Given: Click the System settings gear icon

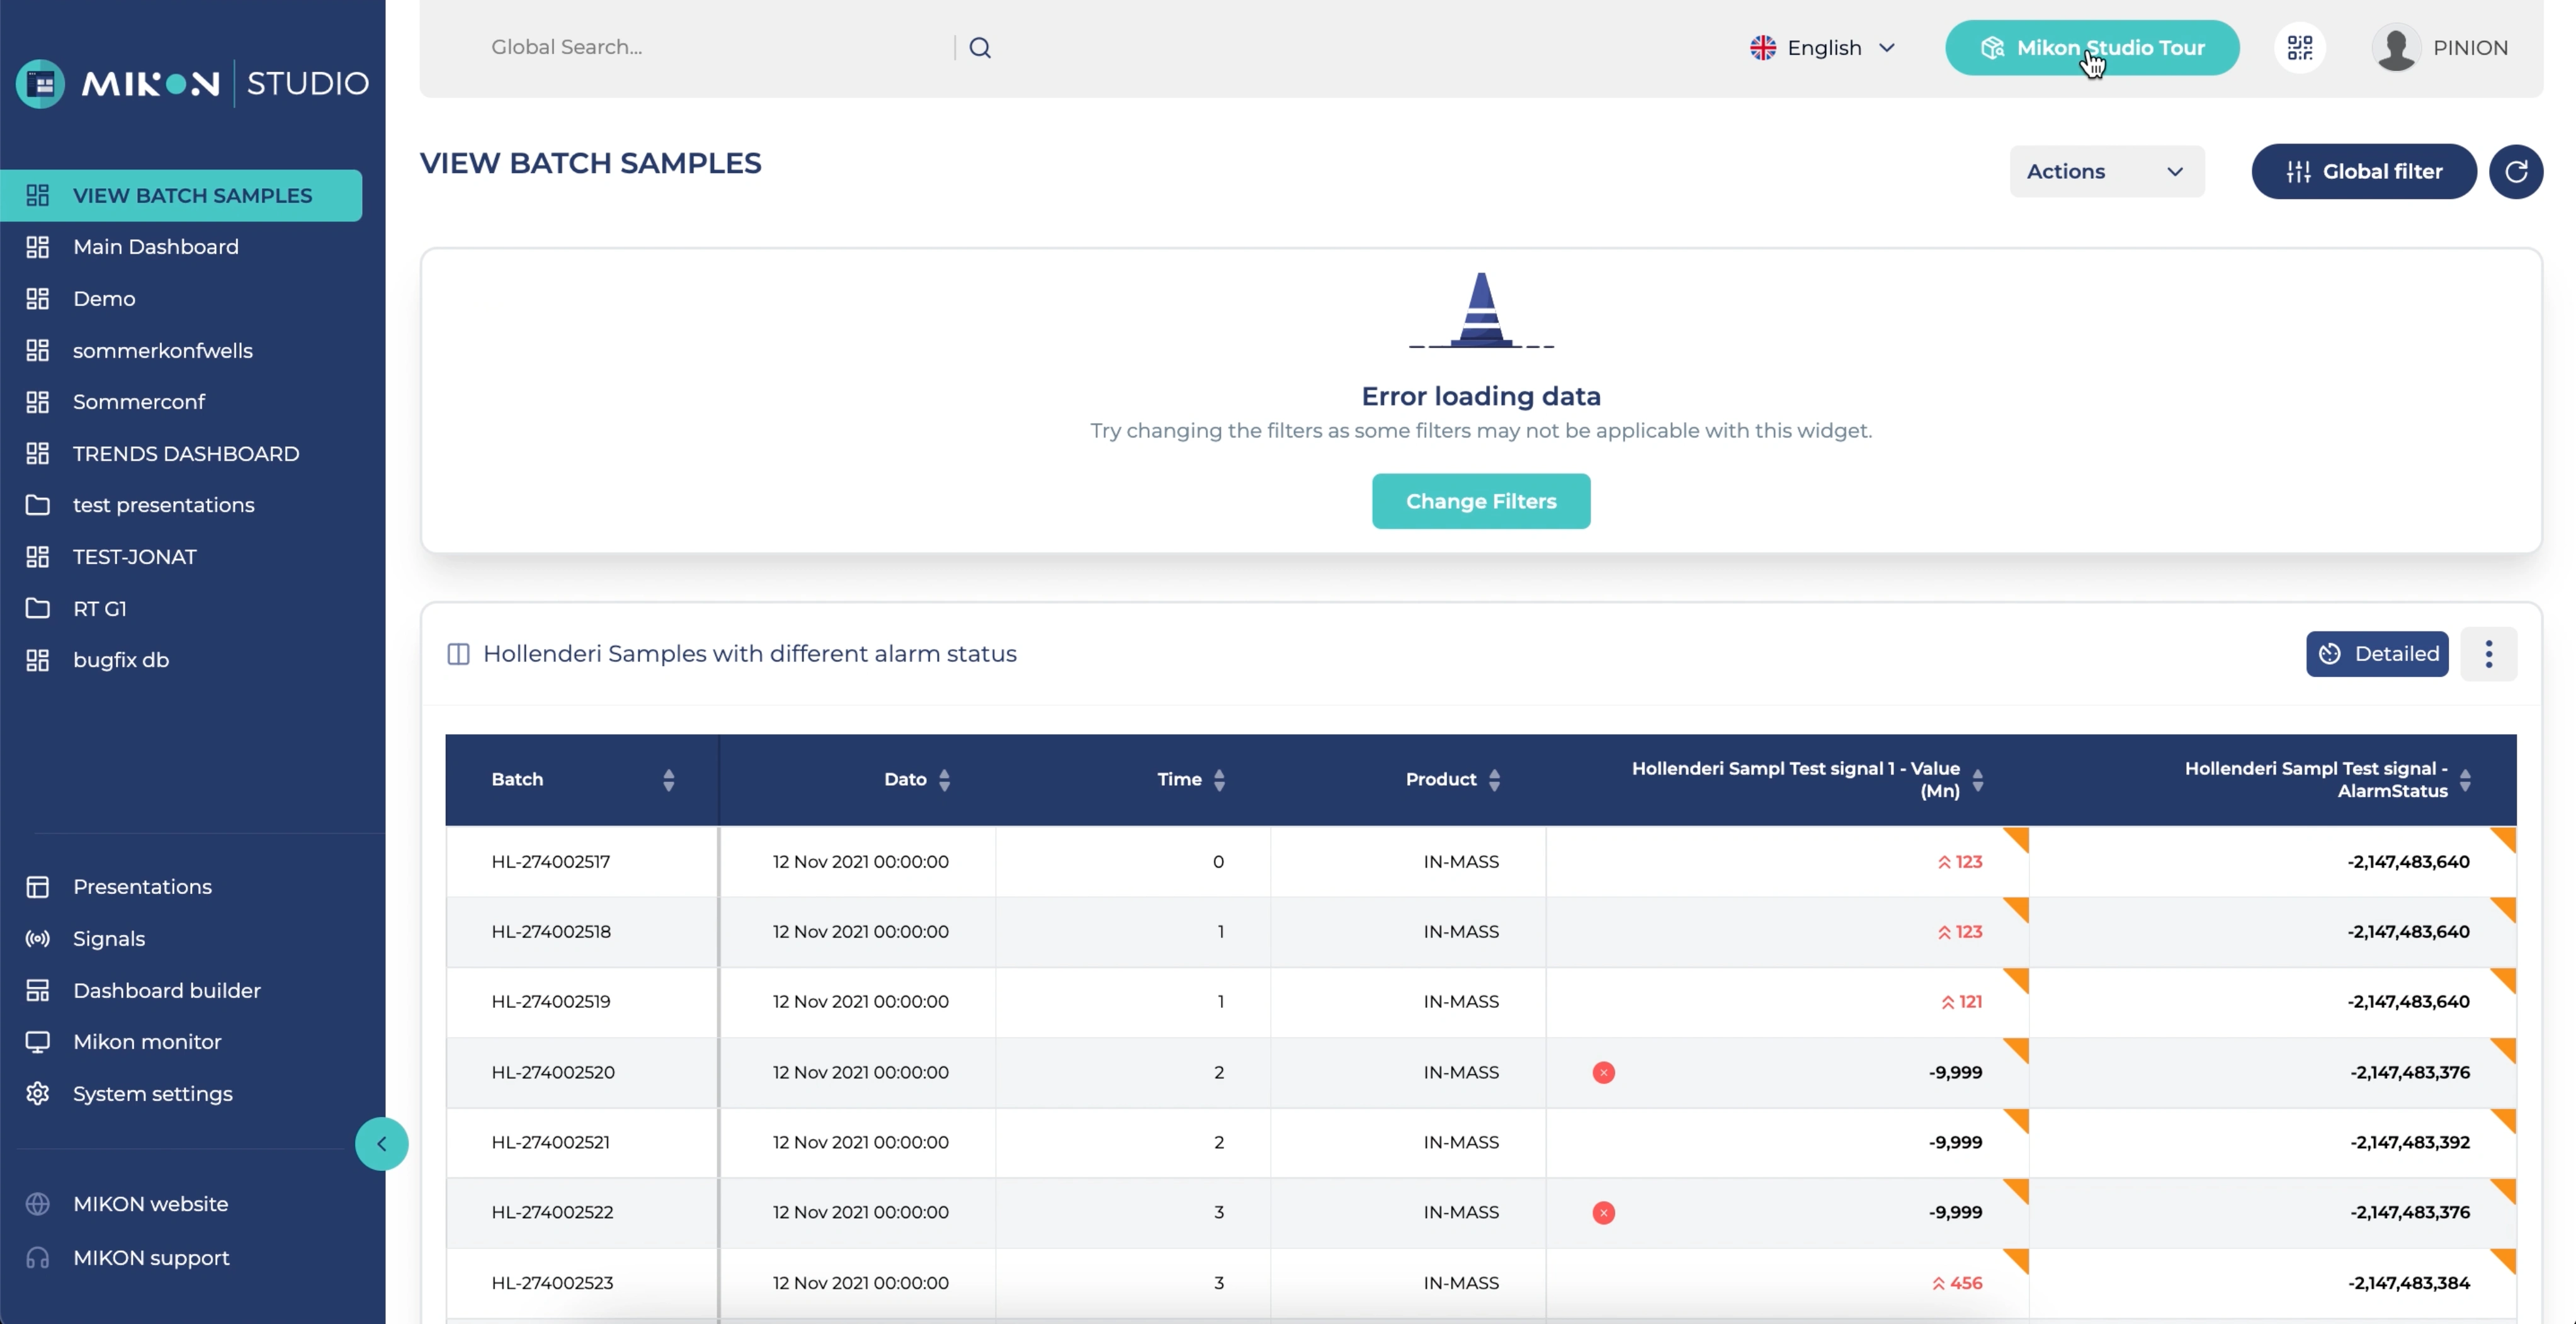Looking at the screenshot, I should [38, 1094].
